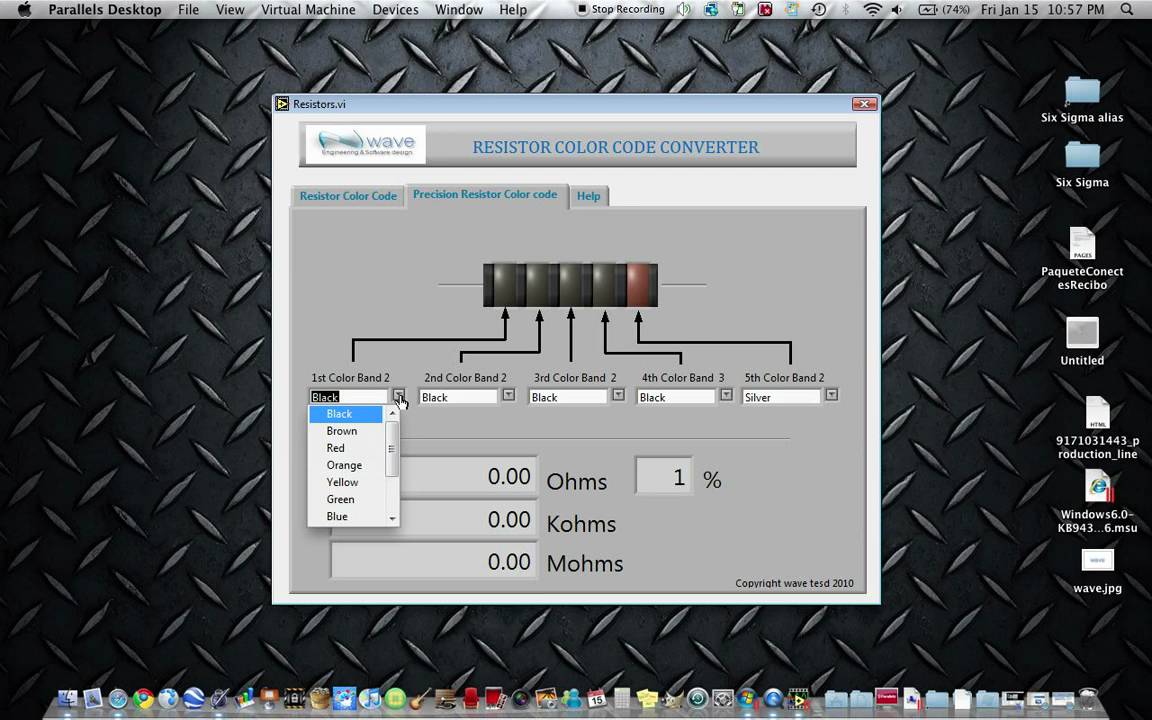
Task: Click the Google Chrome icon in the dock
Action: pyautogui.click(x=143, y=699)
